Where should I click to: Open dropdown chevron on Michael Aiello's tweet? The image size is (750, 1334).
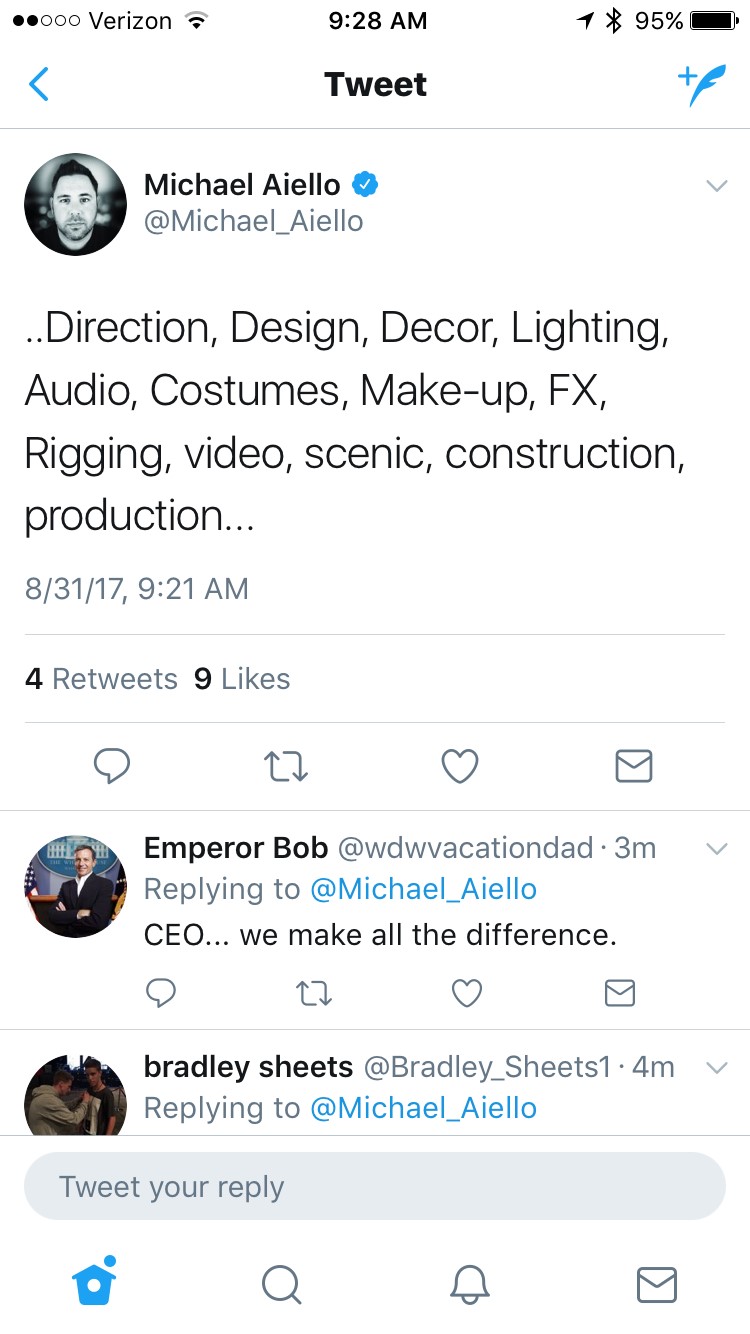coord(716,185)
